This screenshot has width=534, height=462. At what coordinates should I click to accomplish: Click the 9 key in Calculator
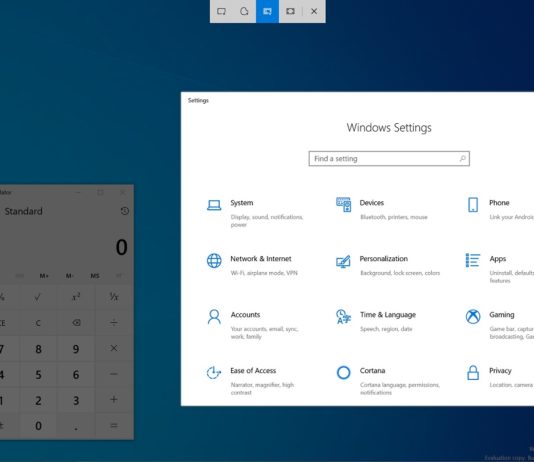76,349
